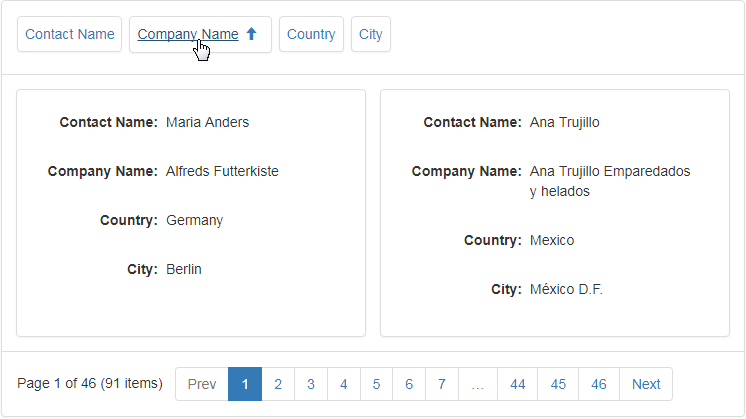Jump to page 5
This screenshot has height=419, width=746.
tap(376, 384)
